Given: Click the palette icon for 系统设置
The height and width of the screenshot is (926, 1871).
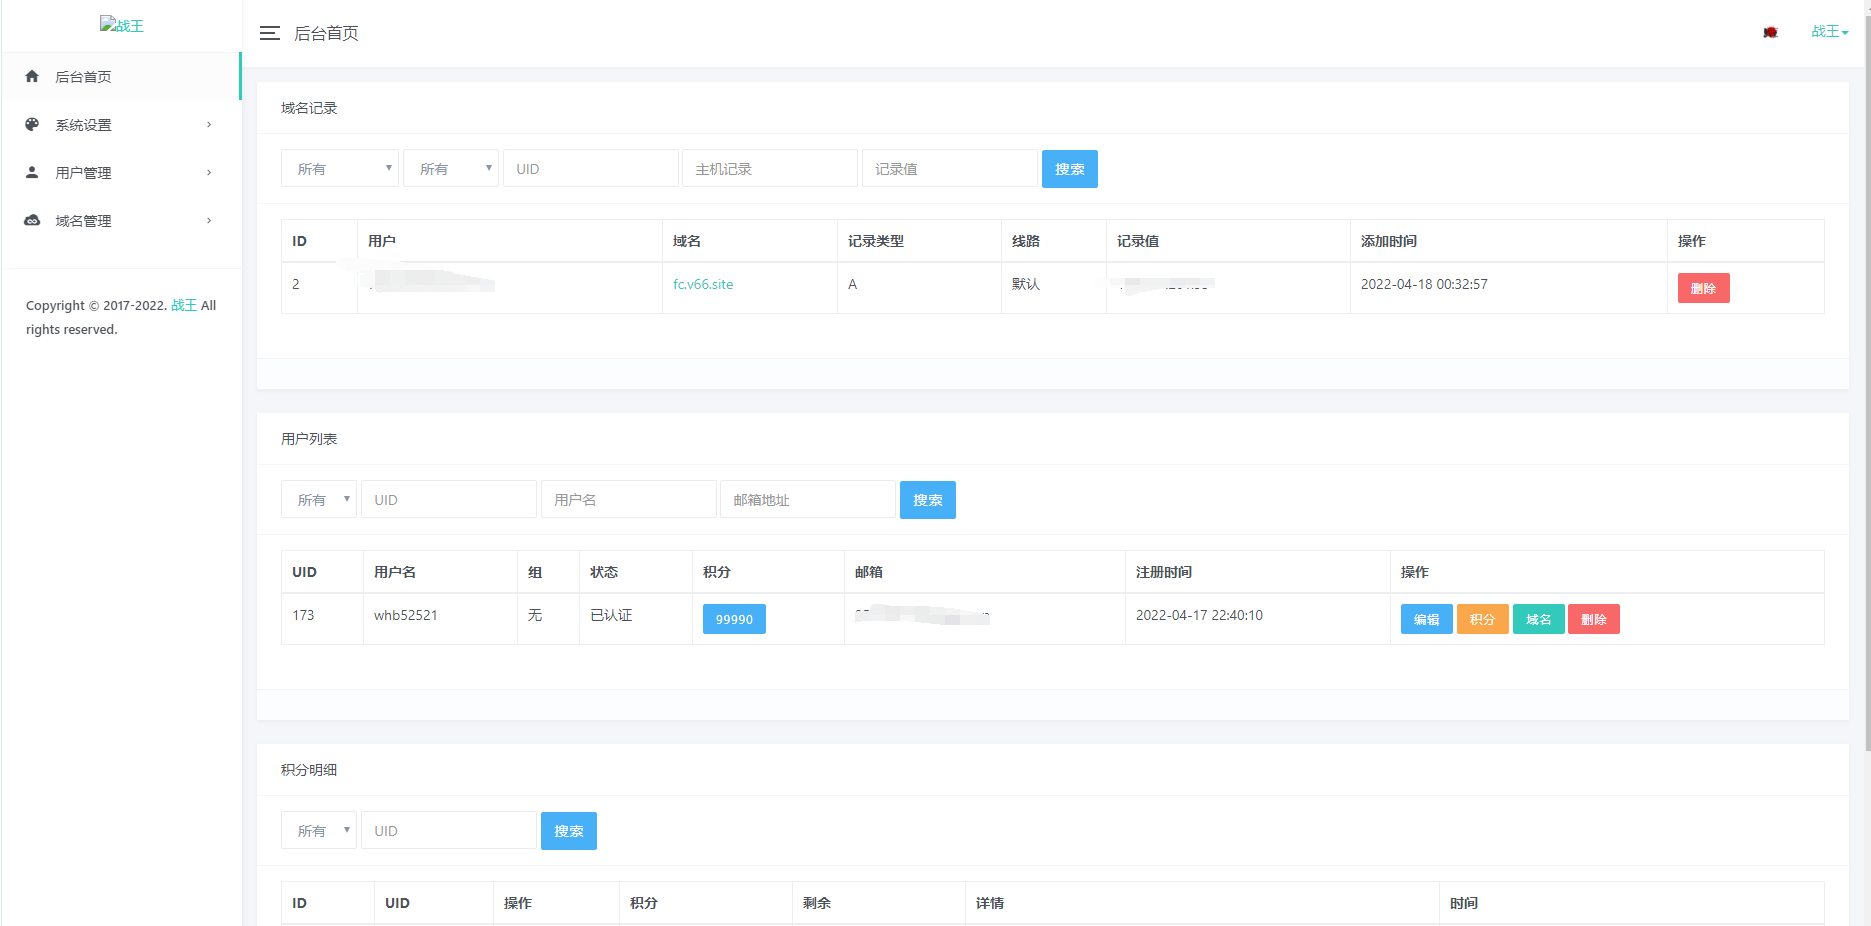Looking at the screenshot, I should [x=32, y=124].
